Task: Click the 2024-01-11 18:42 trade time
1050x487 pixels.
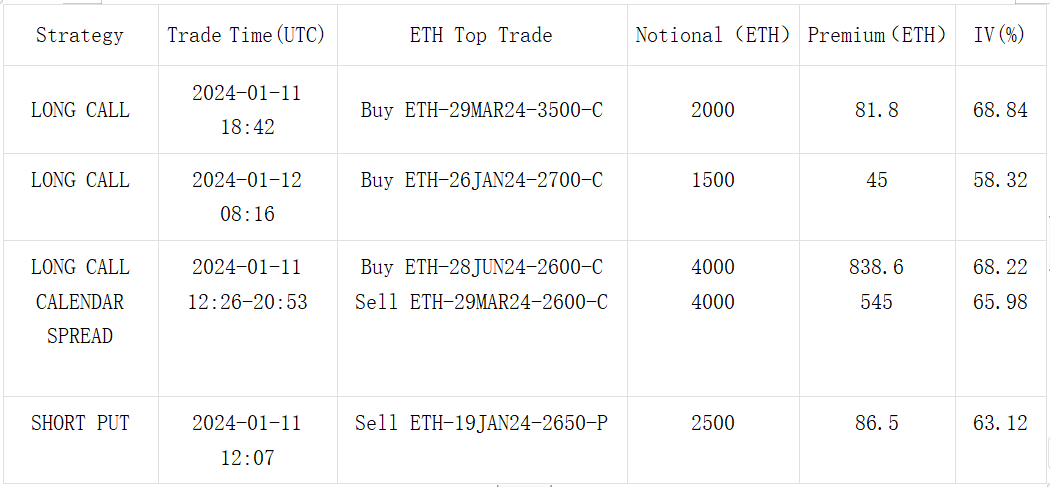Action: pos(247,110)
